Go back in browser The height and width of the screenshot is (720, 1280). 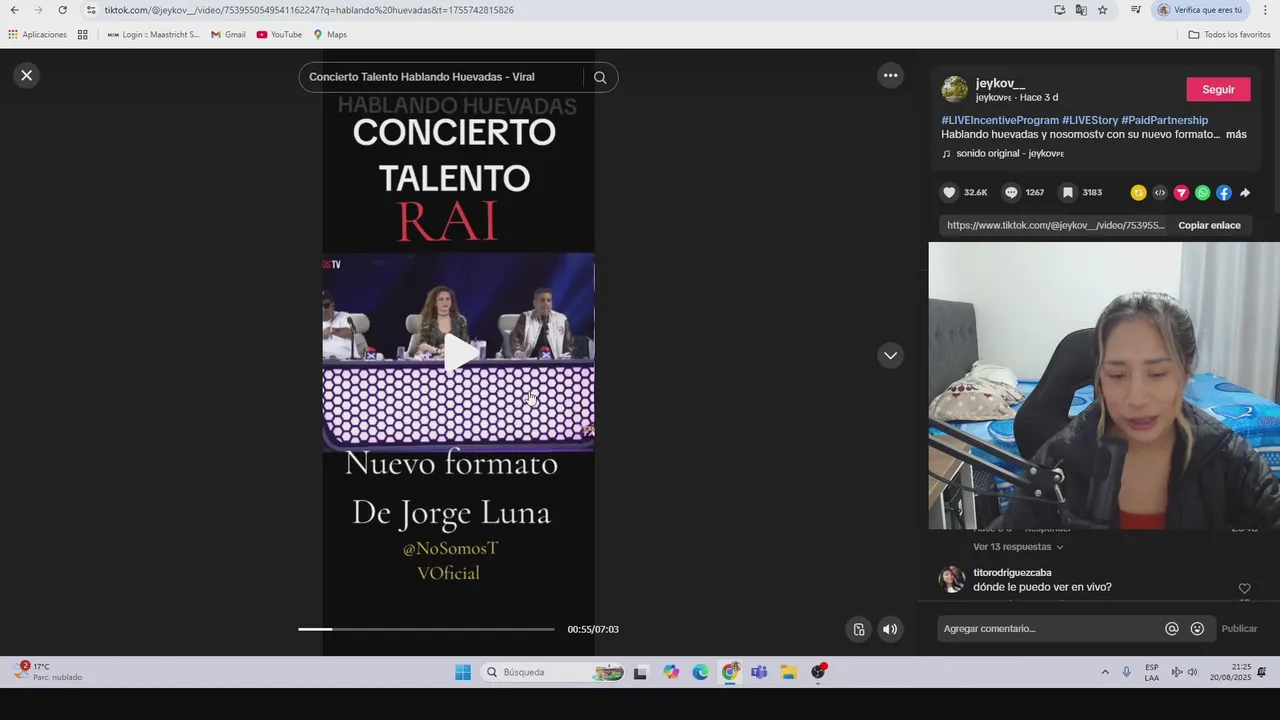(x=14, y=10)
